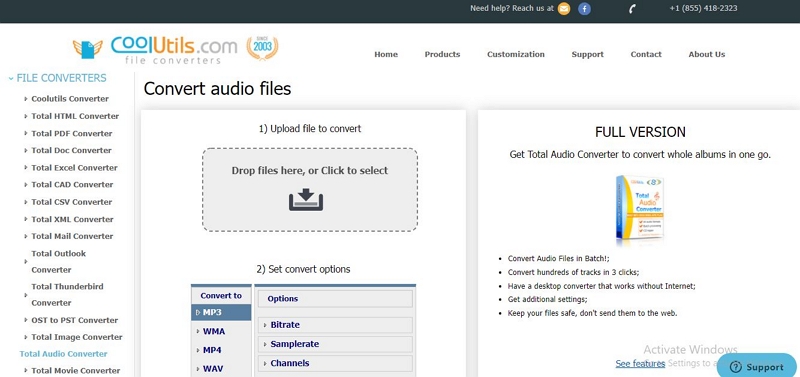This screenshot has height=377, width=800.
Task: Open the Total Outlook Converter link
Action: tap(58, 261)
